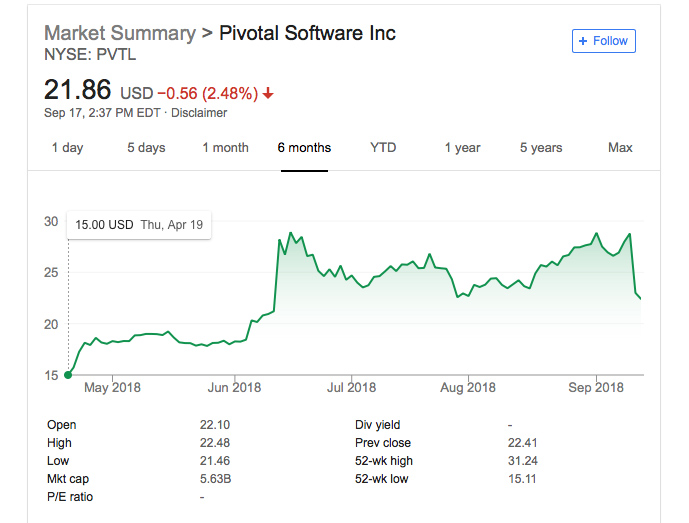Click the May 2018 axis label
This screenshot has width=689, height=523.
coord(112,387)
